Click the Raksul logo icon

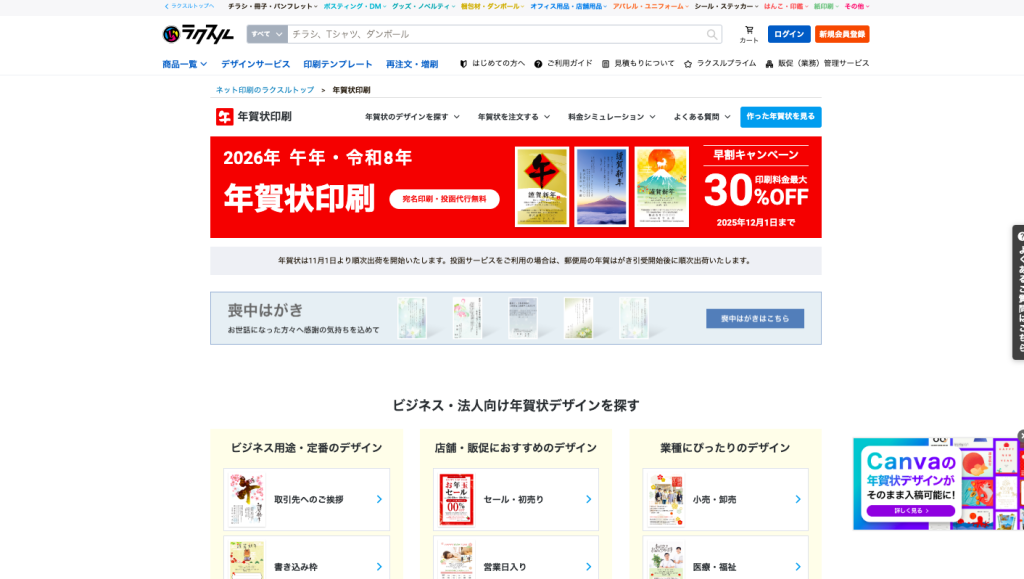coord(172,34)
